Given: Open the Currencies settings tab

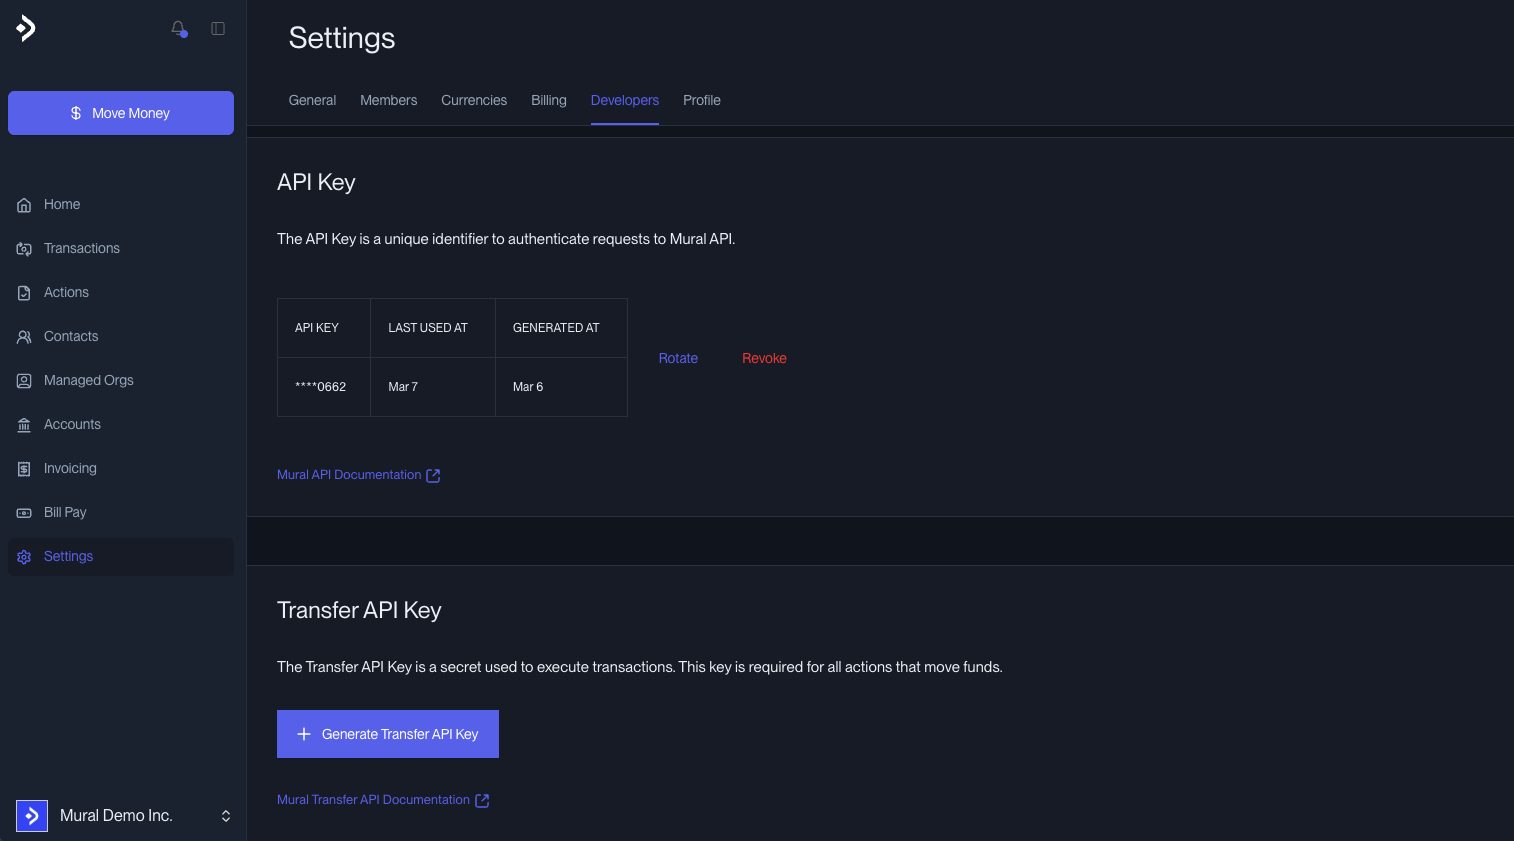Looking at the screenshot, I should tap(474, 100).
